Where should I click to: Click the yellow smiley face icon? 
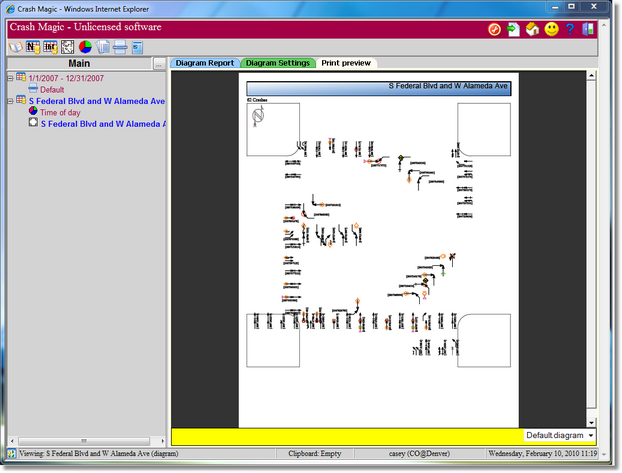[x=551, y=29]
